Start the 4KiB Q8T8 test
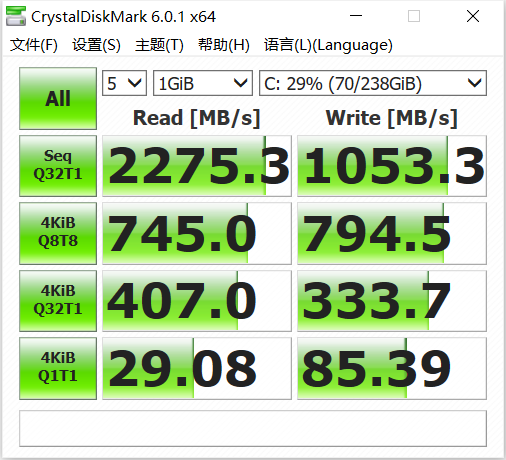The width and height of the screenshot is (506, 460). [58, 233]
